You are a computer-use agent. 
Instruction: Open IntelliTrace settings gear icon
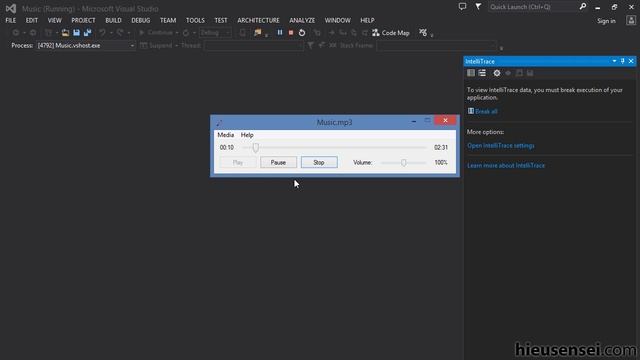tap(496, 73)
